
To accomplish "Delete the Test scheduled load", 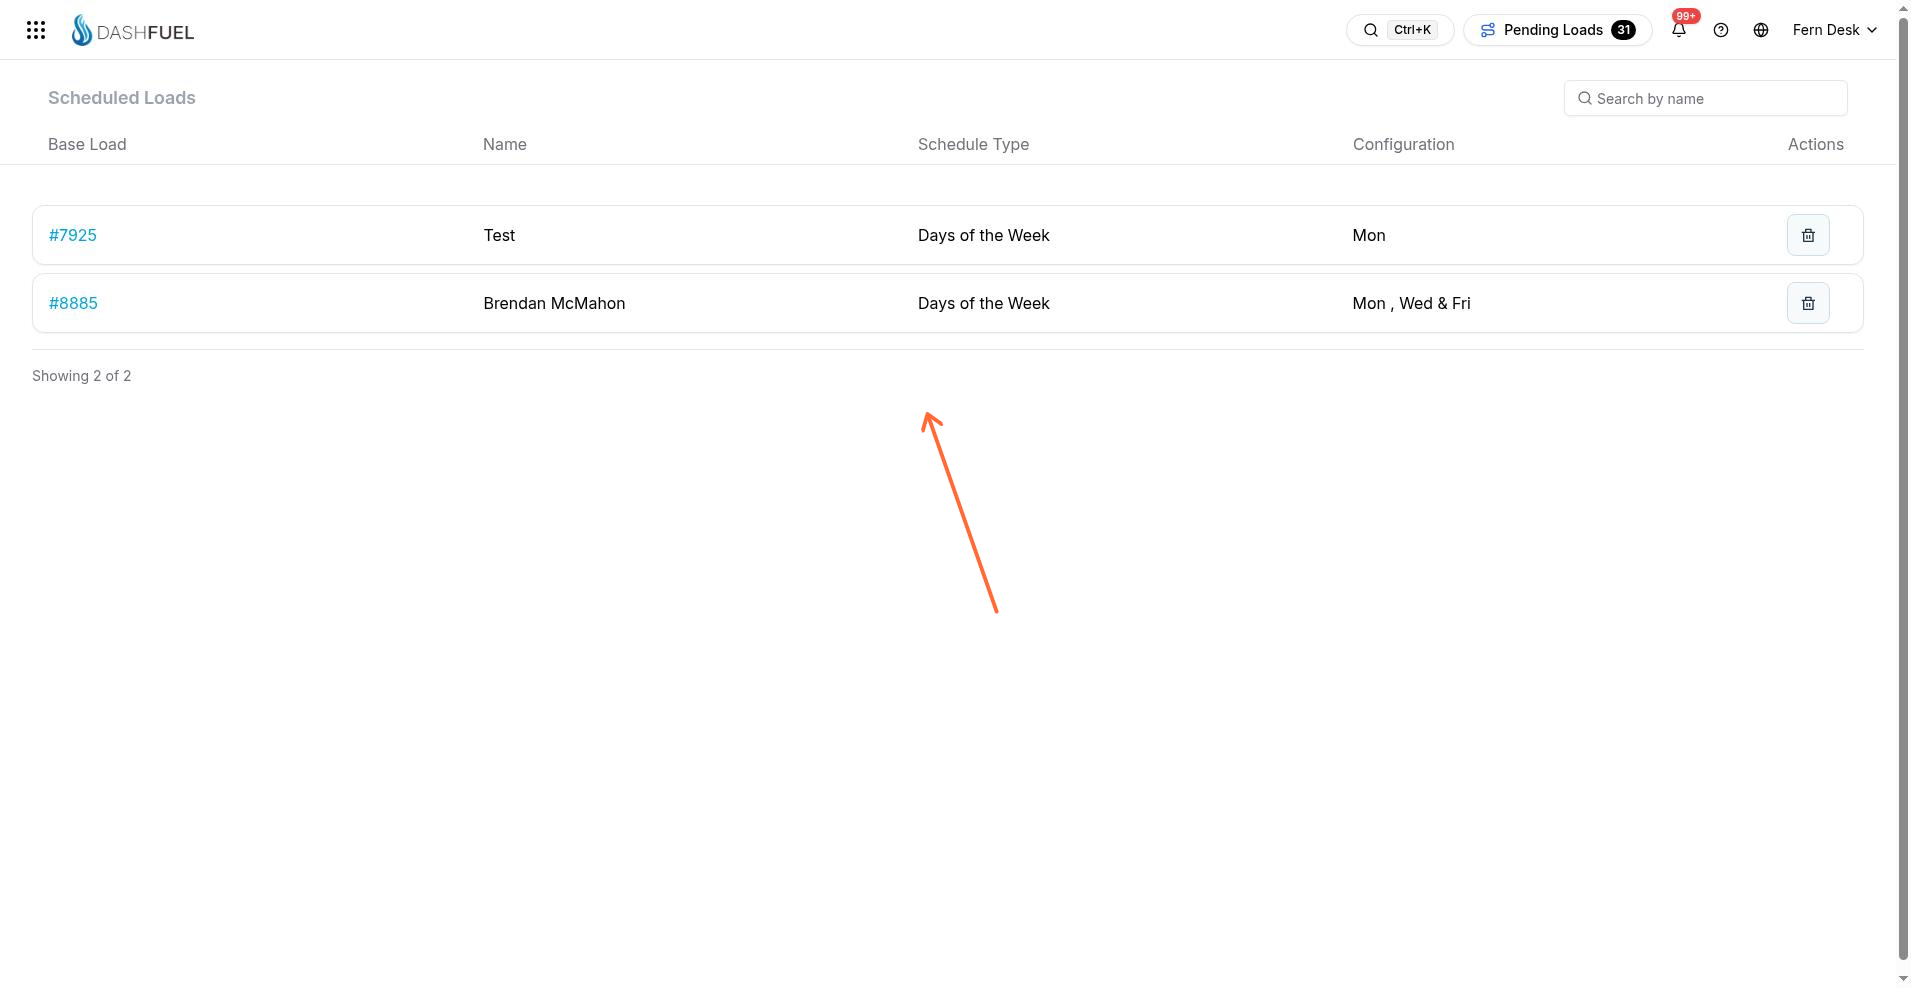I will coord(1808,235).
